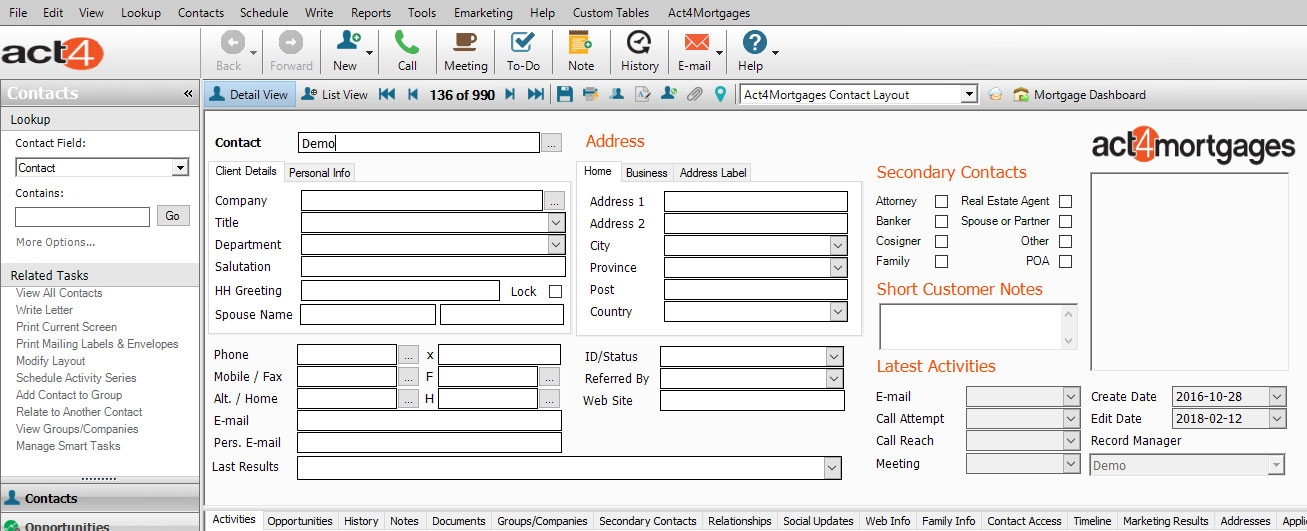
Task: Open the Country dropdown
Action: pos(838,312)
